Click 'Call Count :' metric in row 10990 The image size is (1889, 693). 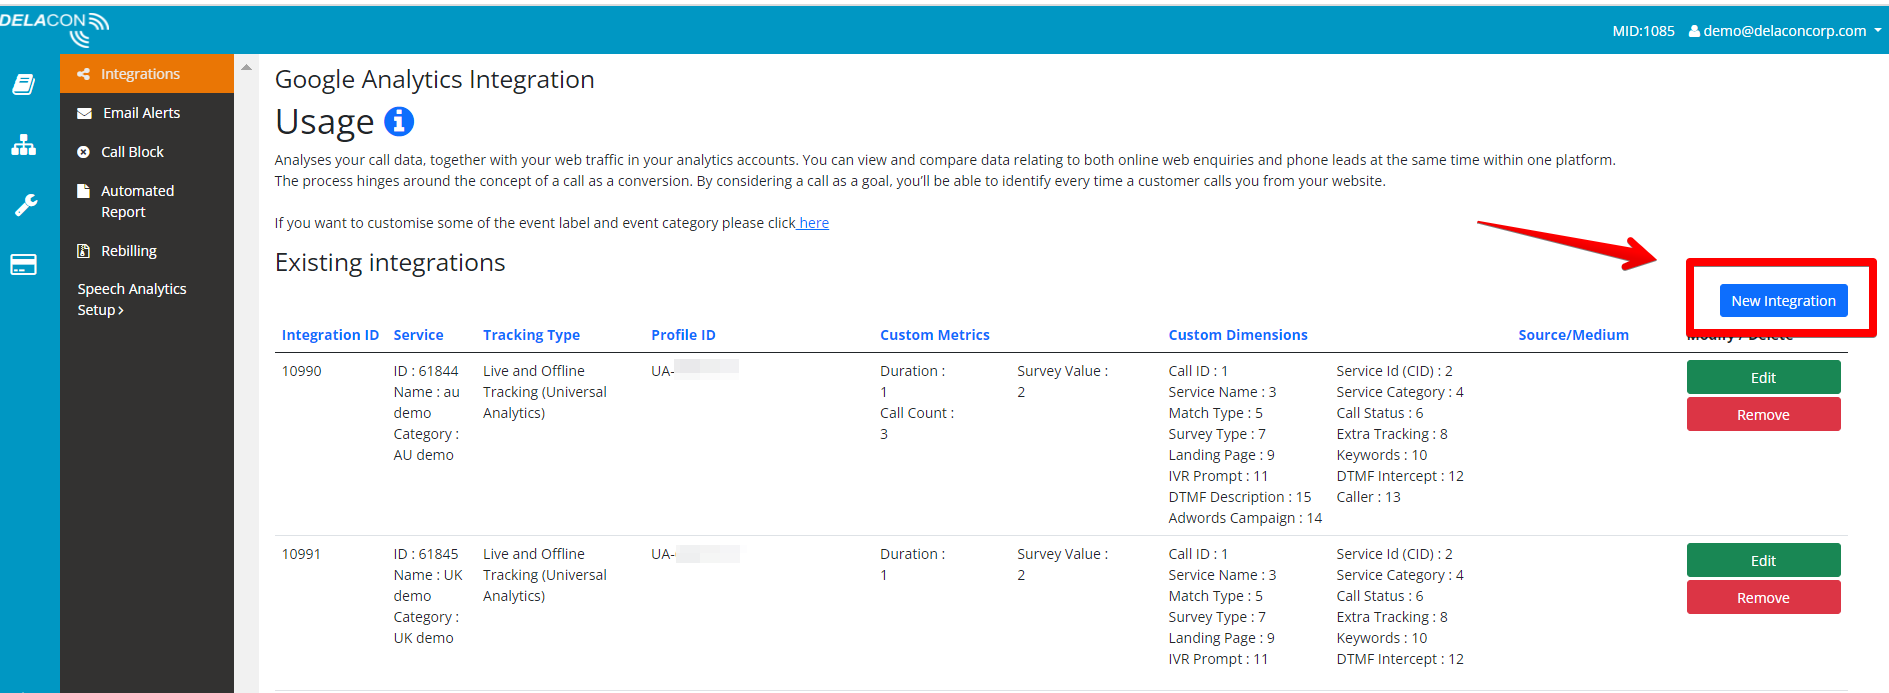(917, 413)
